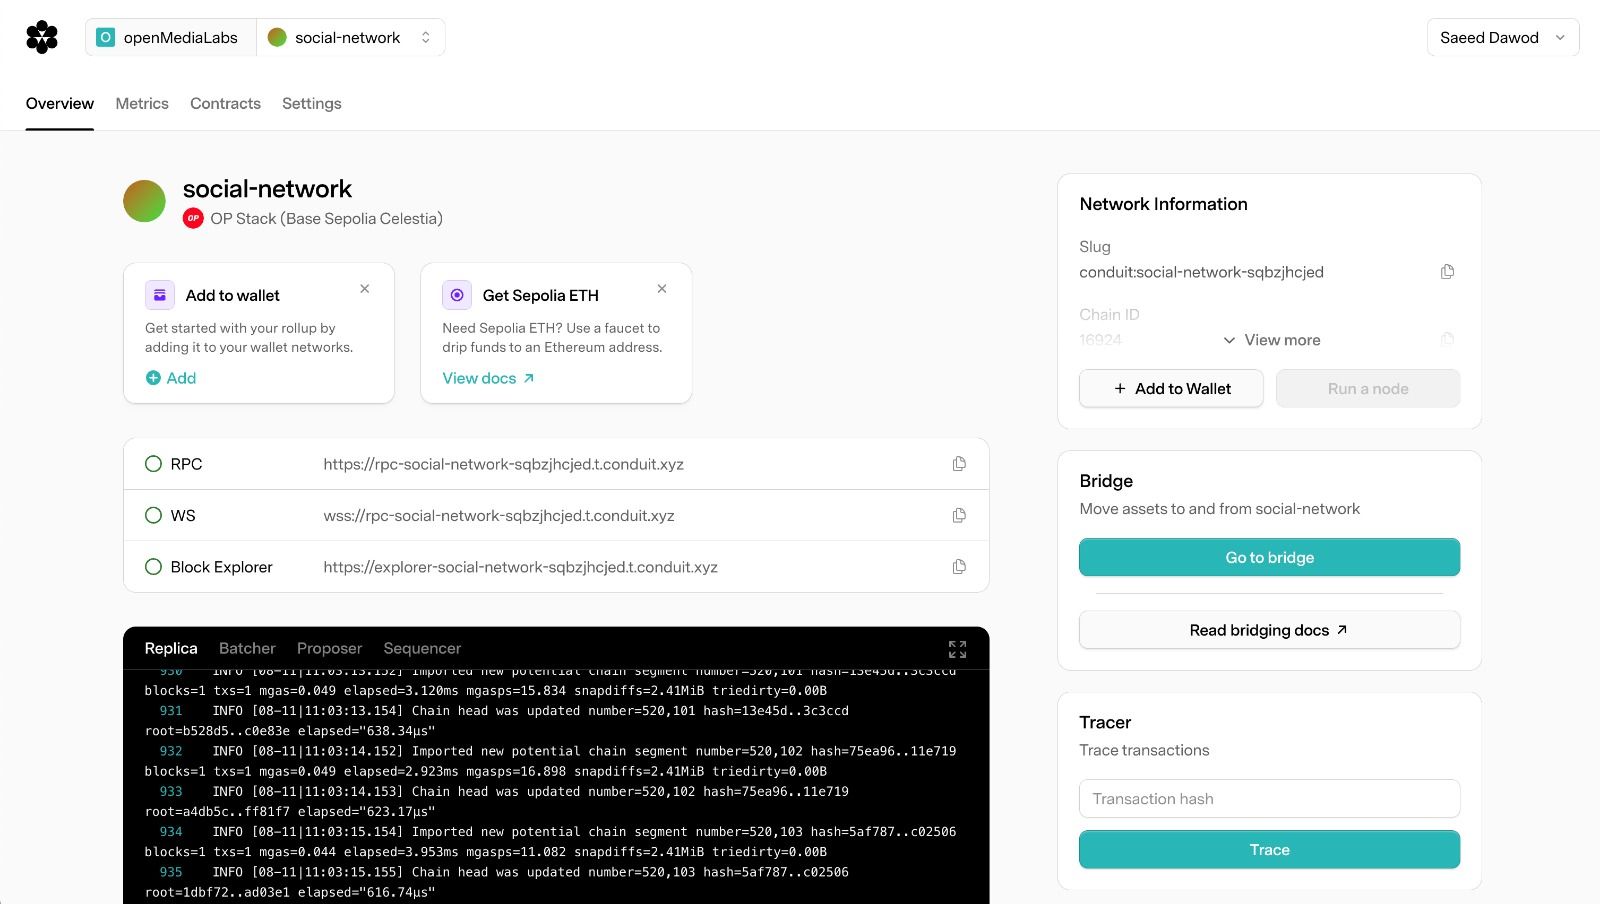Click log line number 935
The image size is (1600, 904).
171,872
